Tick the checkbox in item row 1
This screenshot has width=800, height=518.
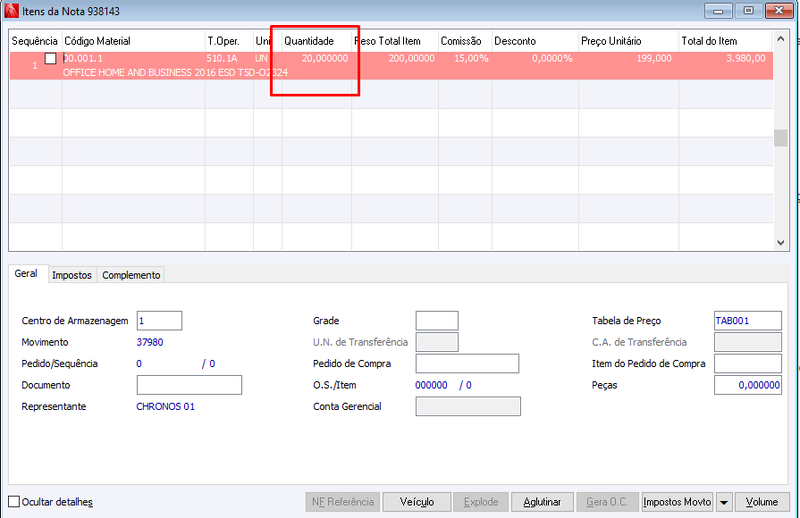51,58
